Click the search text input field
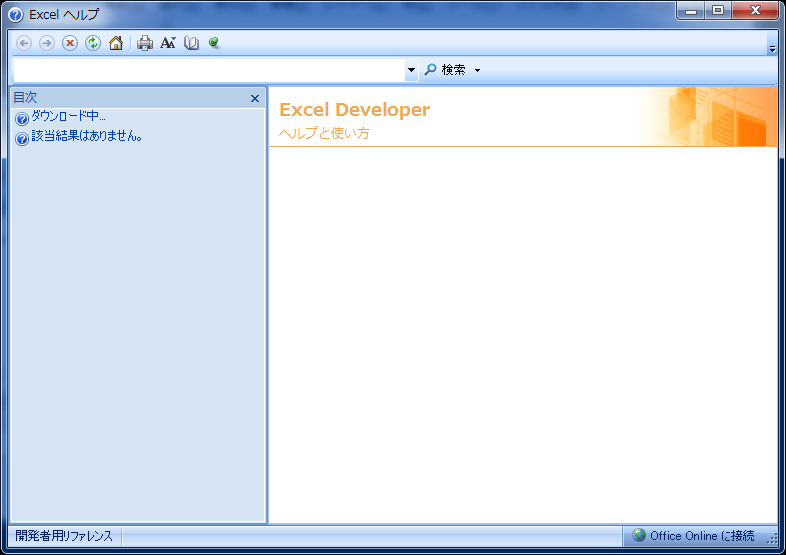Screen dimensions: 786x555 tap(209, 70)
